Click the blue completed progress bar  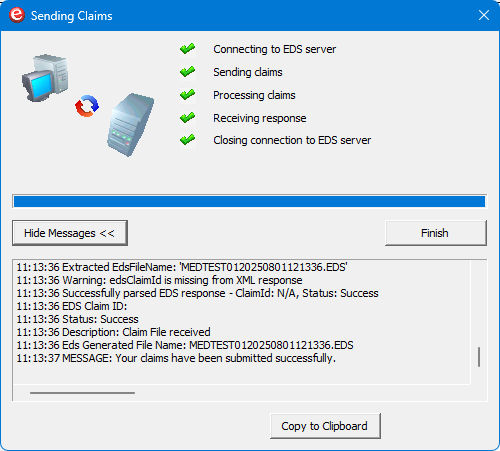click(x=249, y=202)
